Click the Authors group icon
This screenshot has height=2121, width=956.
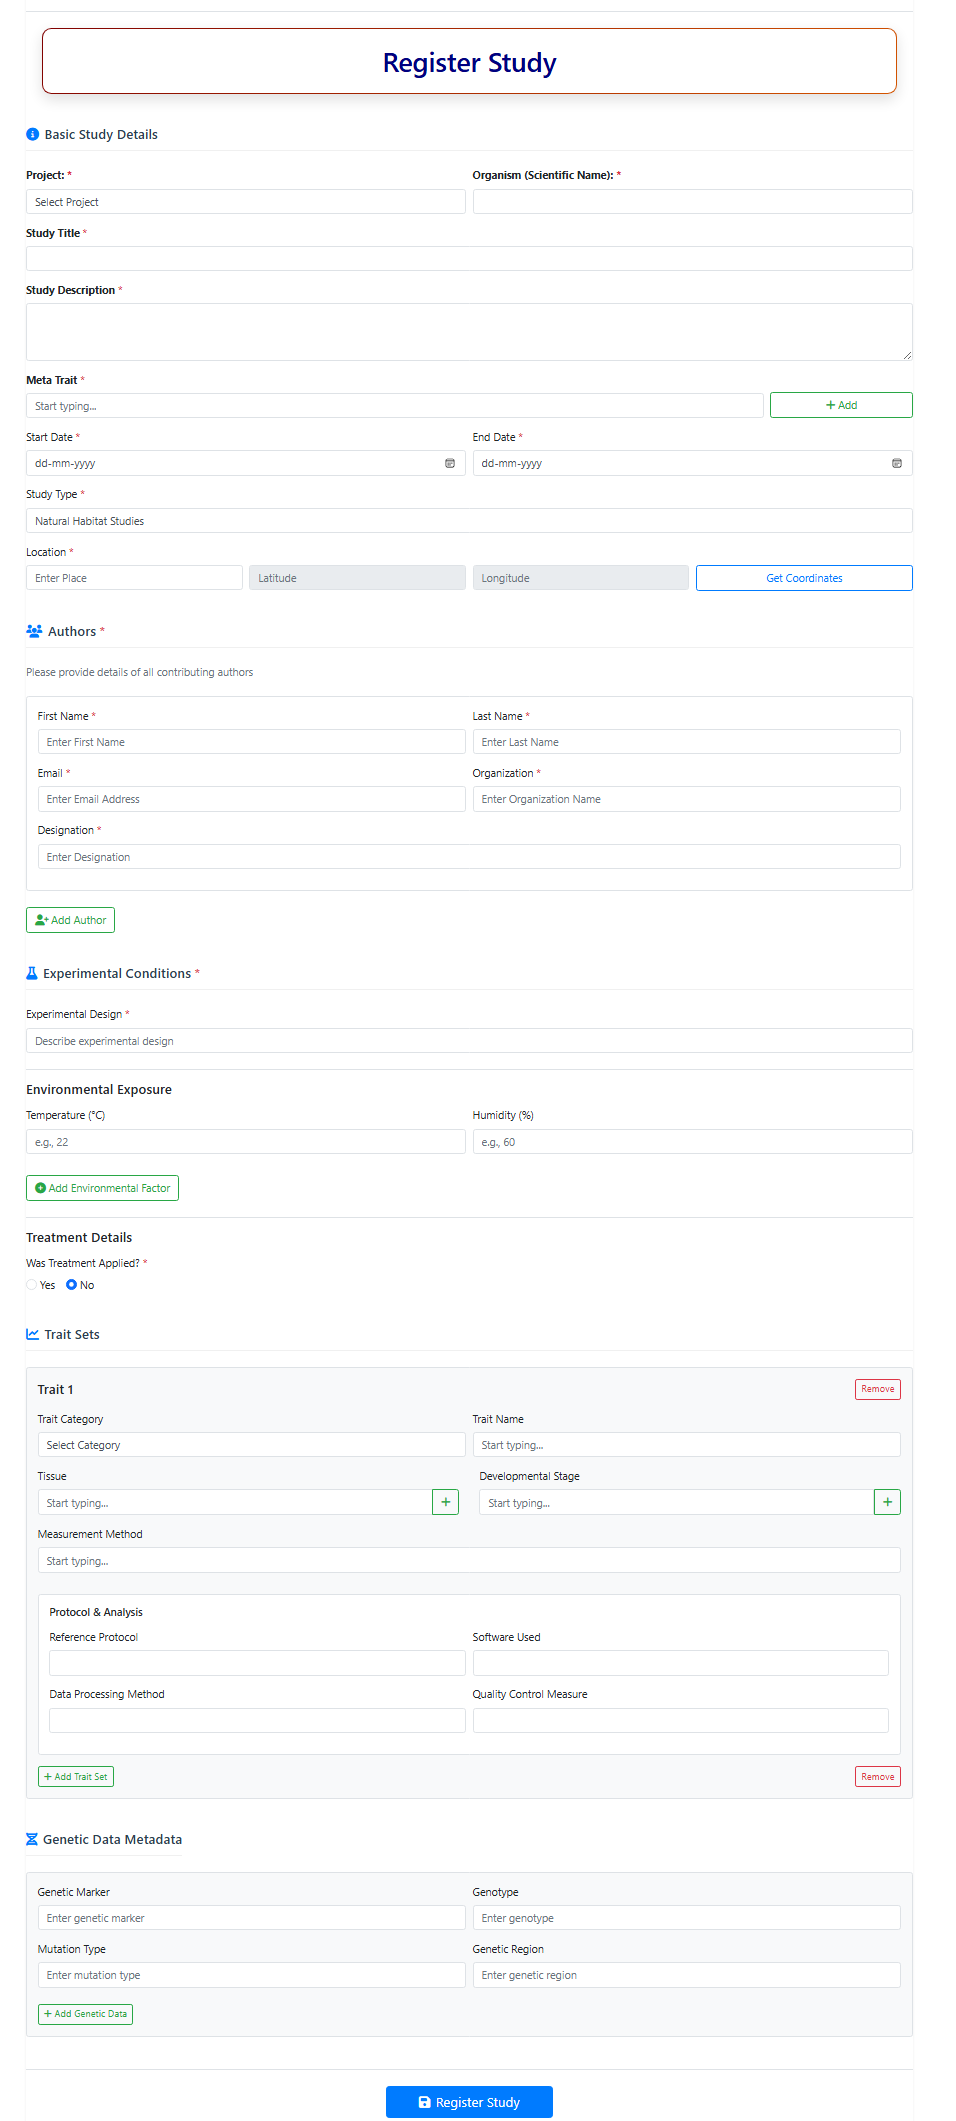pyautogui.click(x=34, y=631)
